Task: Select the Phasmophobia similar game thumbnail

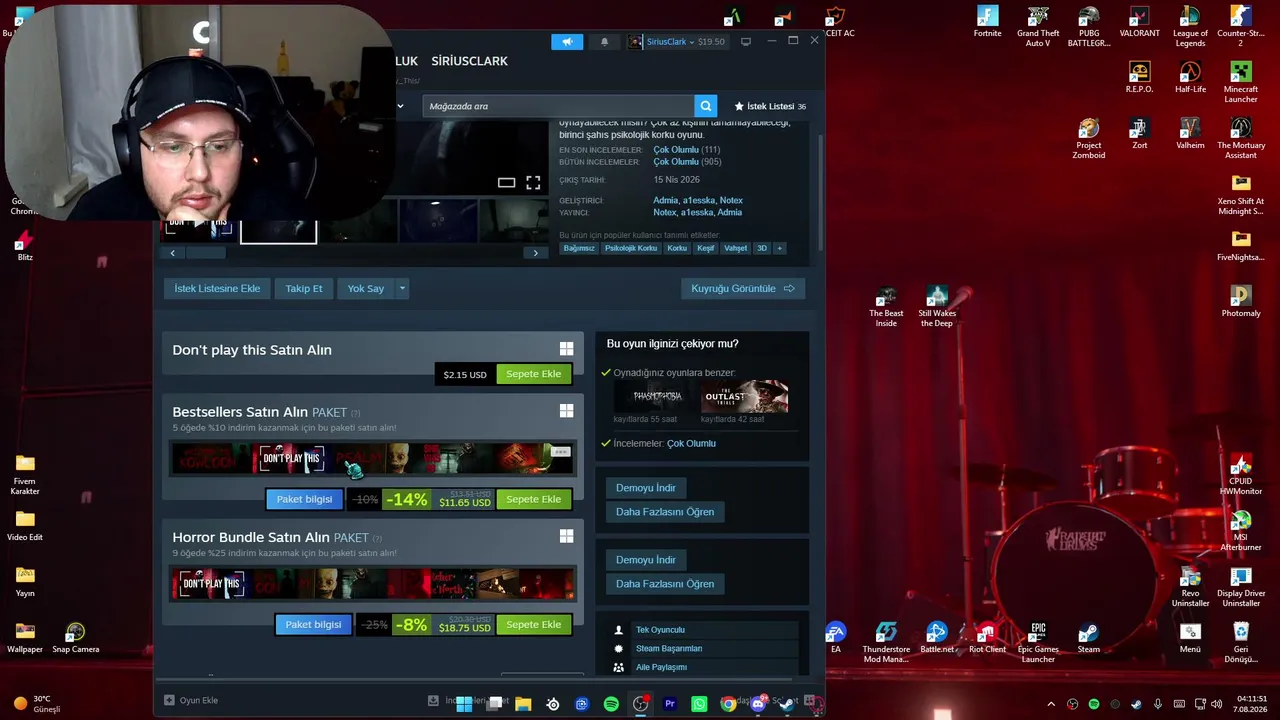Action: coord(657,396)
